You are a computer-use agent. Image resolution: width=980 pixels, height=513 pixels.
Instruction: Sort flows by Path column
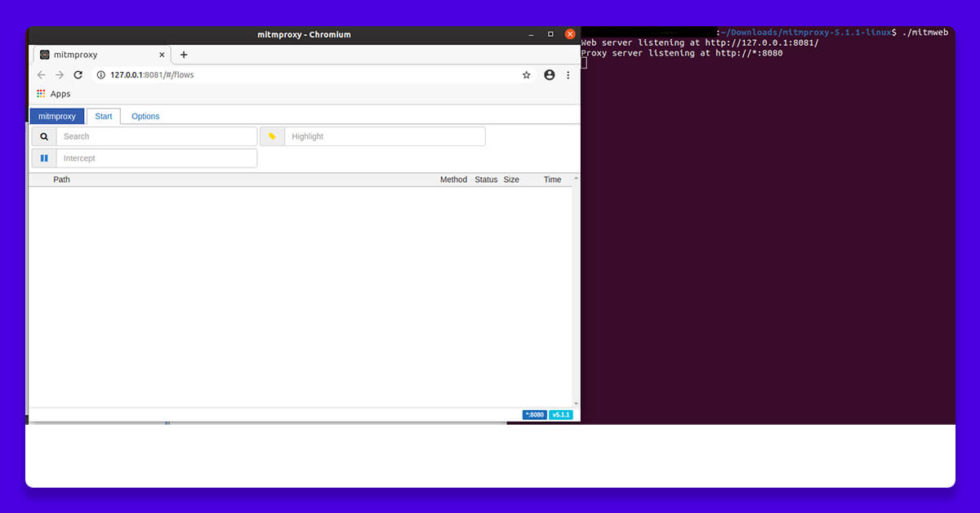(61, 179)
